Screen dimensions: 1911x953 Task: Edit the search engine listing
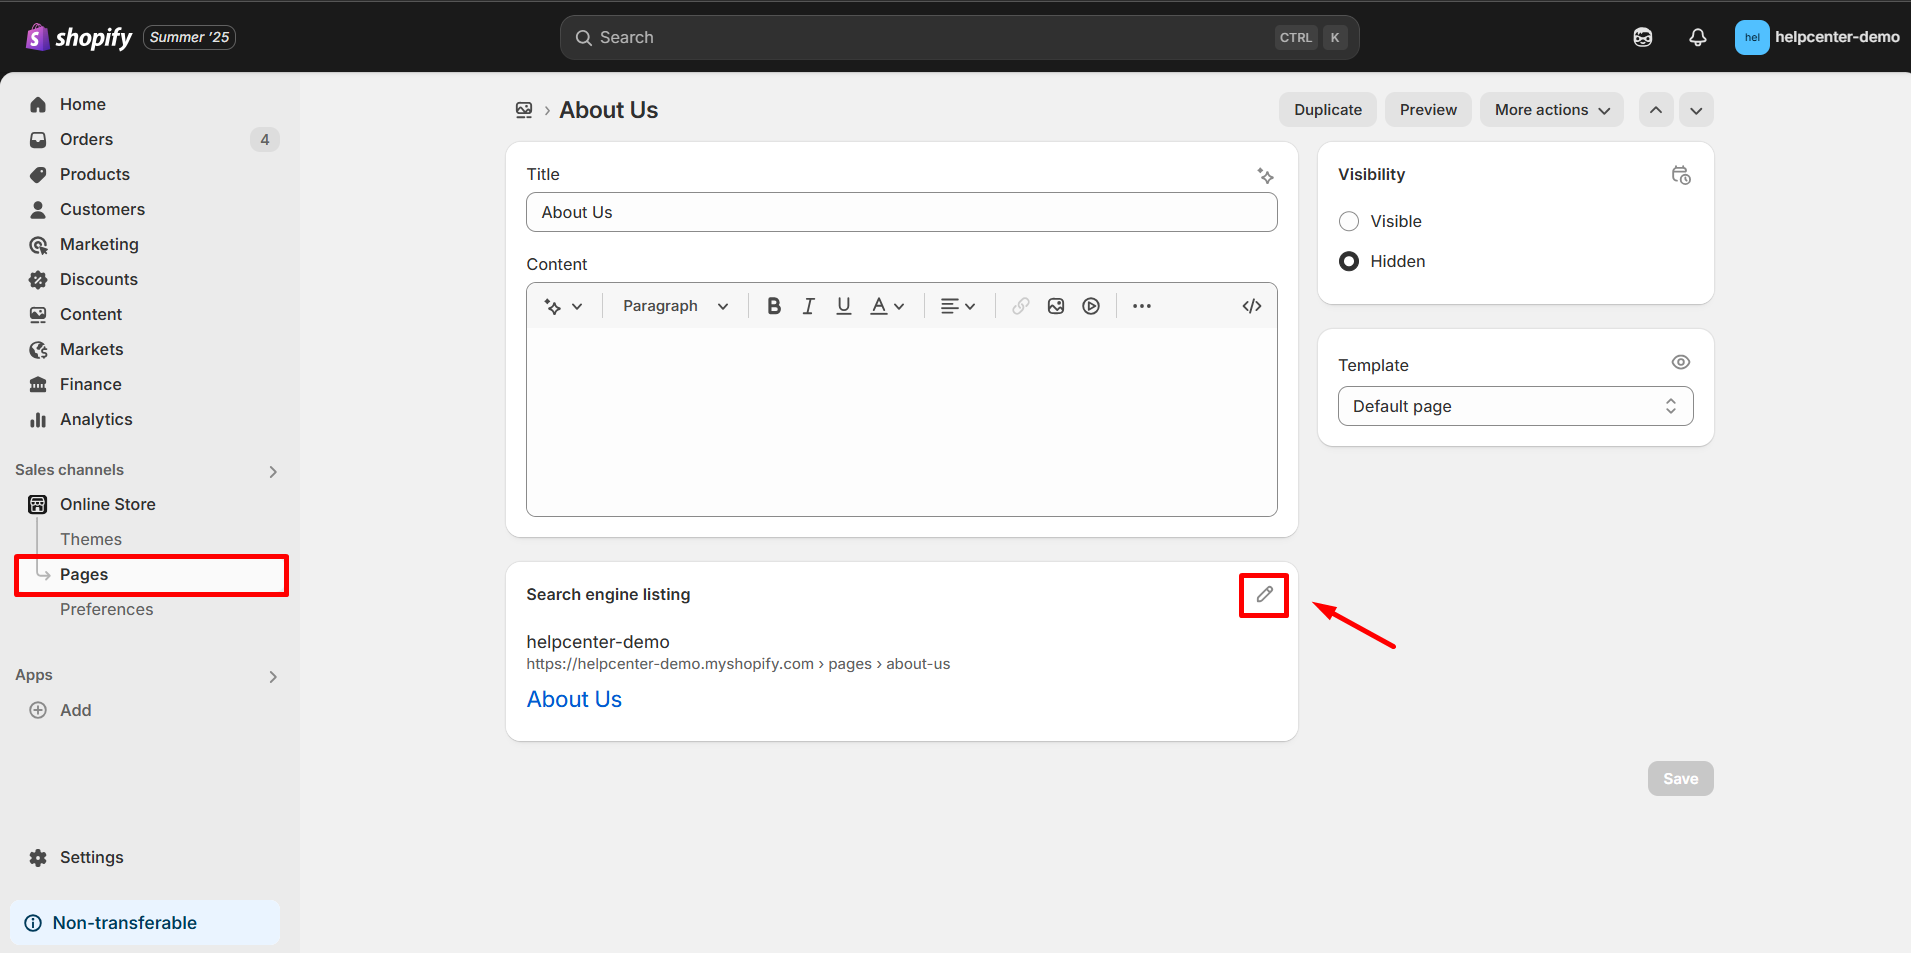tap(1264, 595)
